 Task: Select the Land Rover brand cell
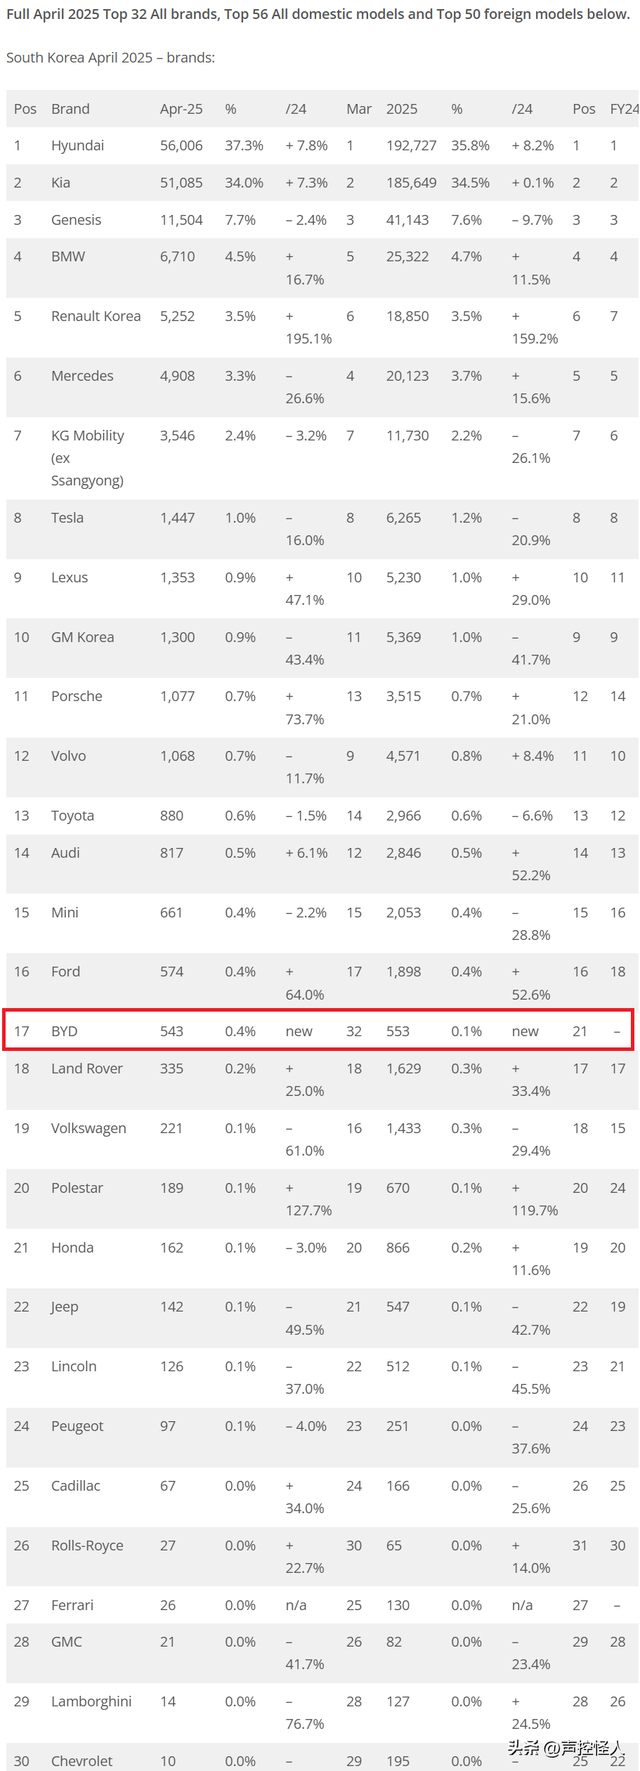pyautogui.click(x=87, y=1069)
